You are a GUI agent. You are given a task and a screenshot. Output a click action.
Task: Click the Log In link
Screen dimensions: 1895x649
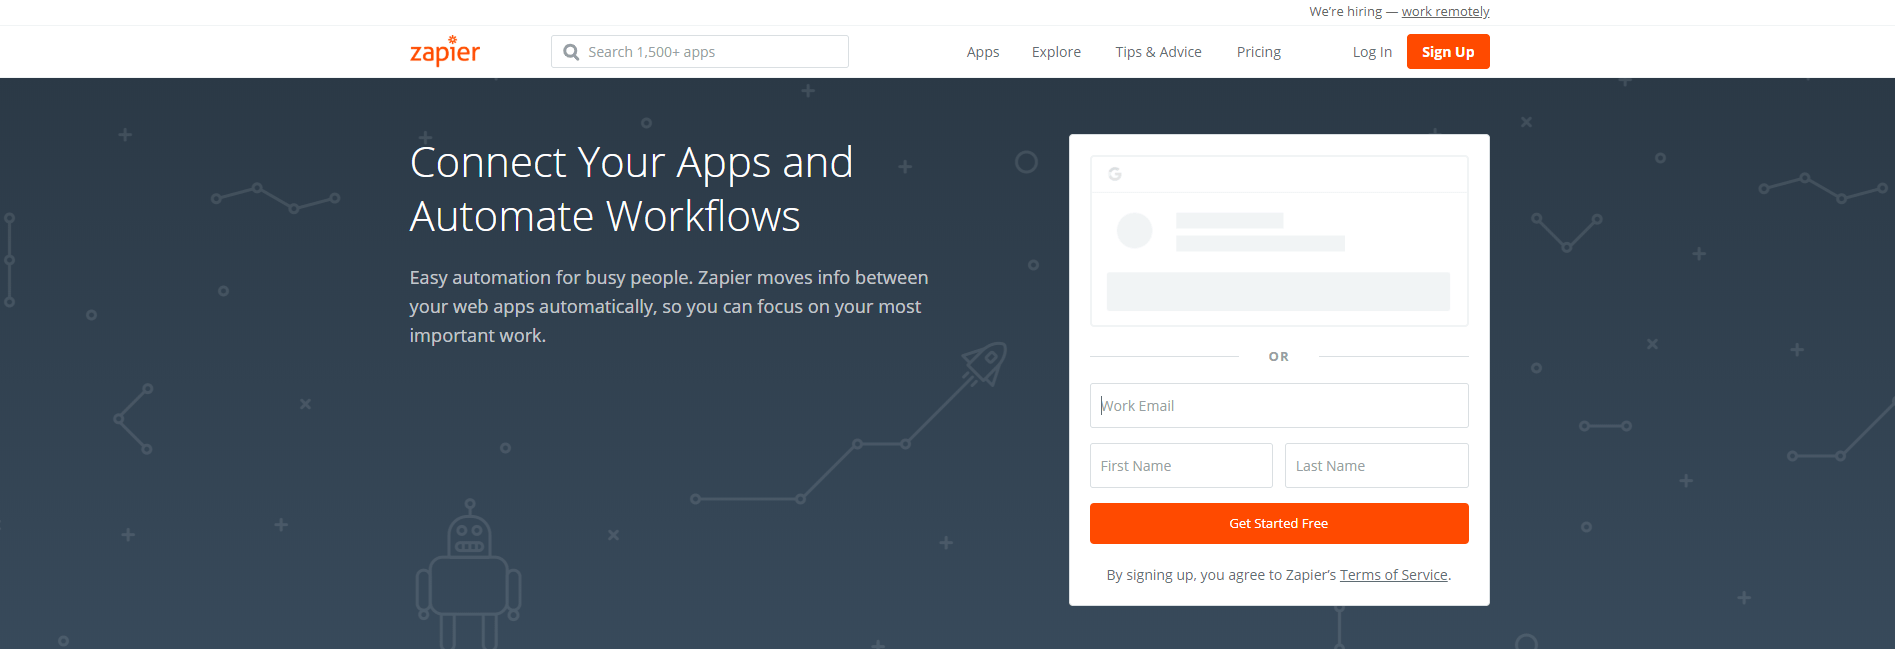1372,52
